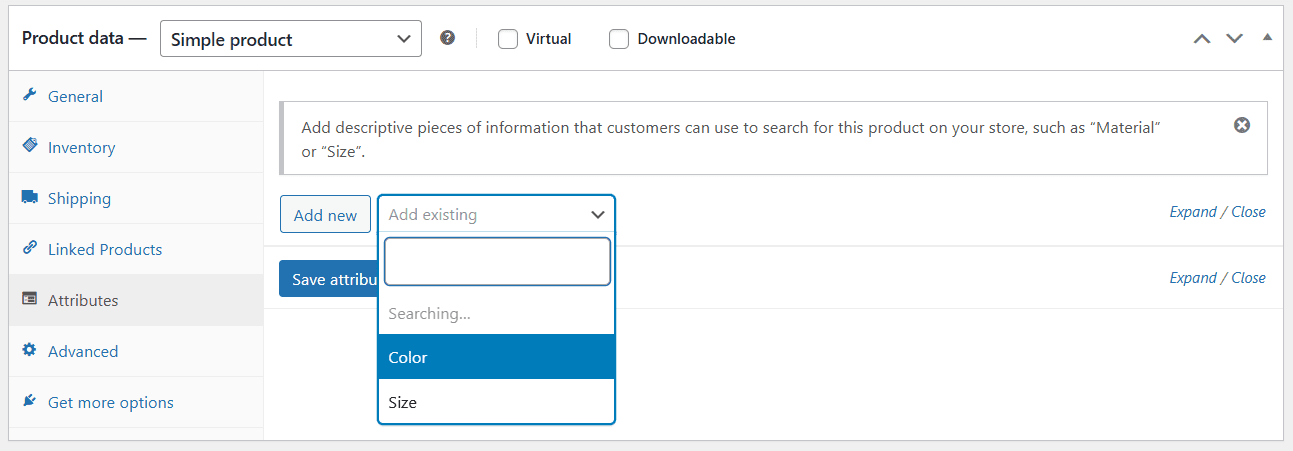Tick the Downloadable checkbox

tap(619, 39)
